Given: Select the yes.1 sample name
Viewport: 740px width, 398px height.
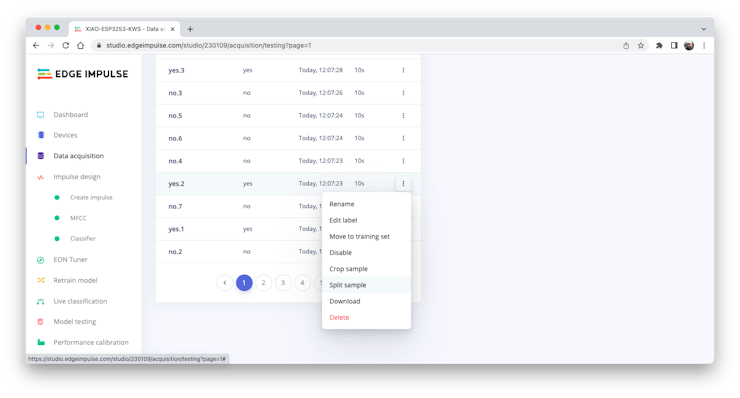Looking at the screenshot, I should point(176,229).
